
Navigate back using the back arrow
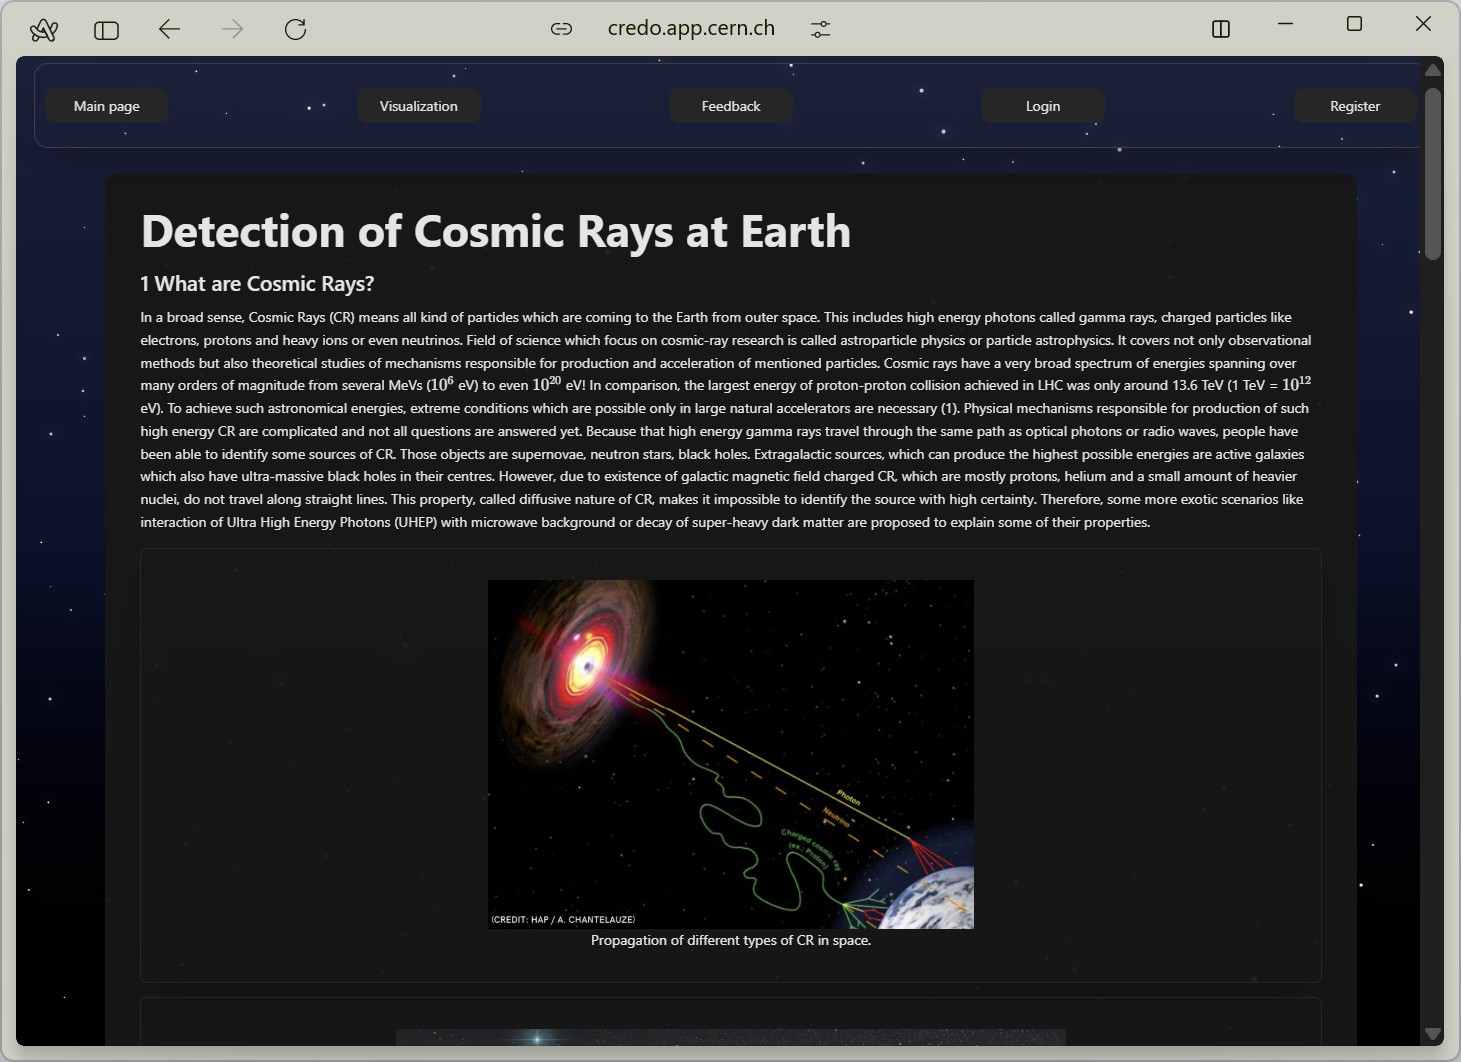[x=169, y=29]
